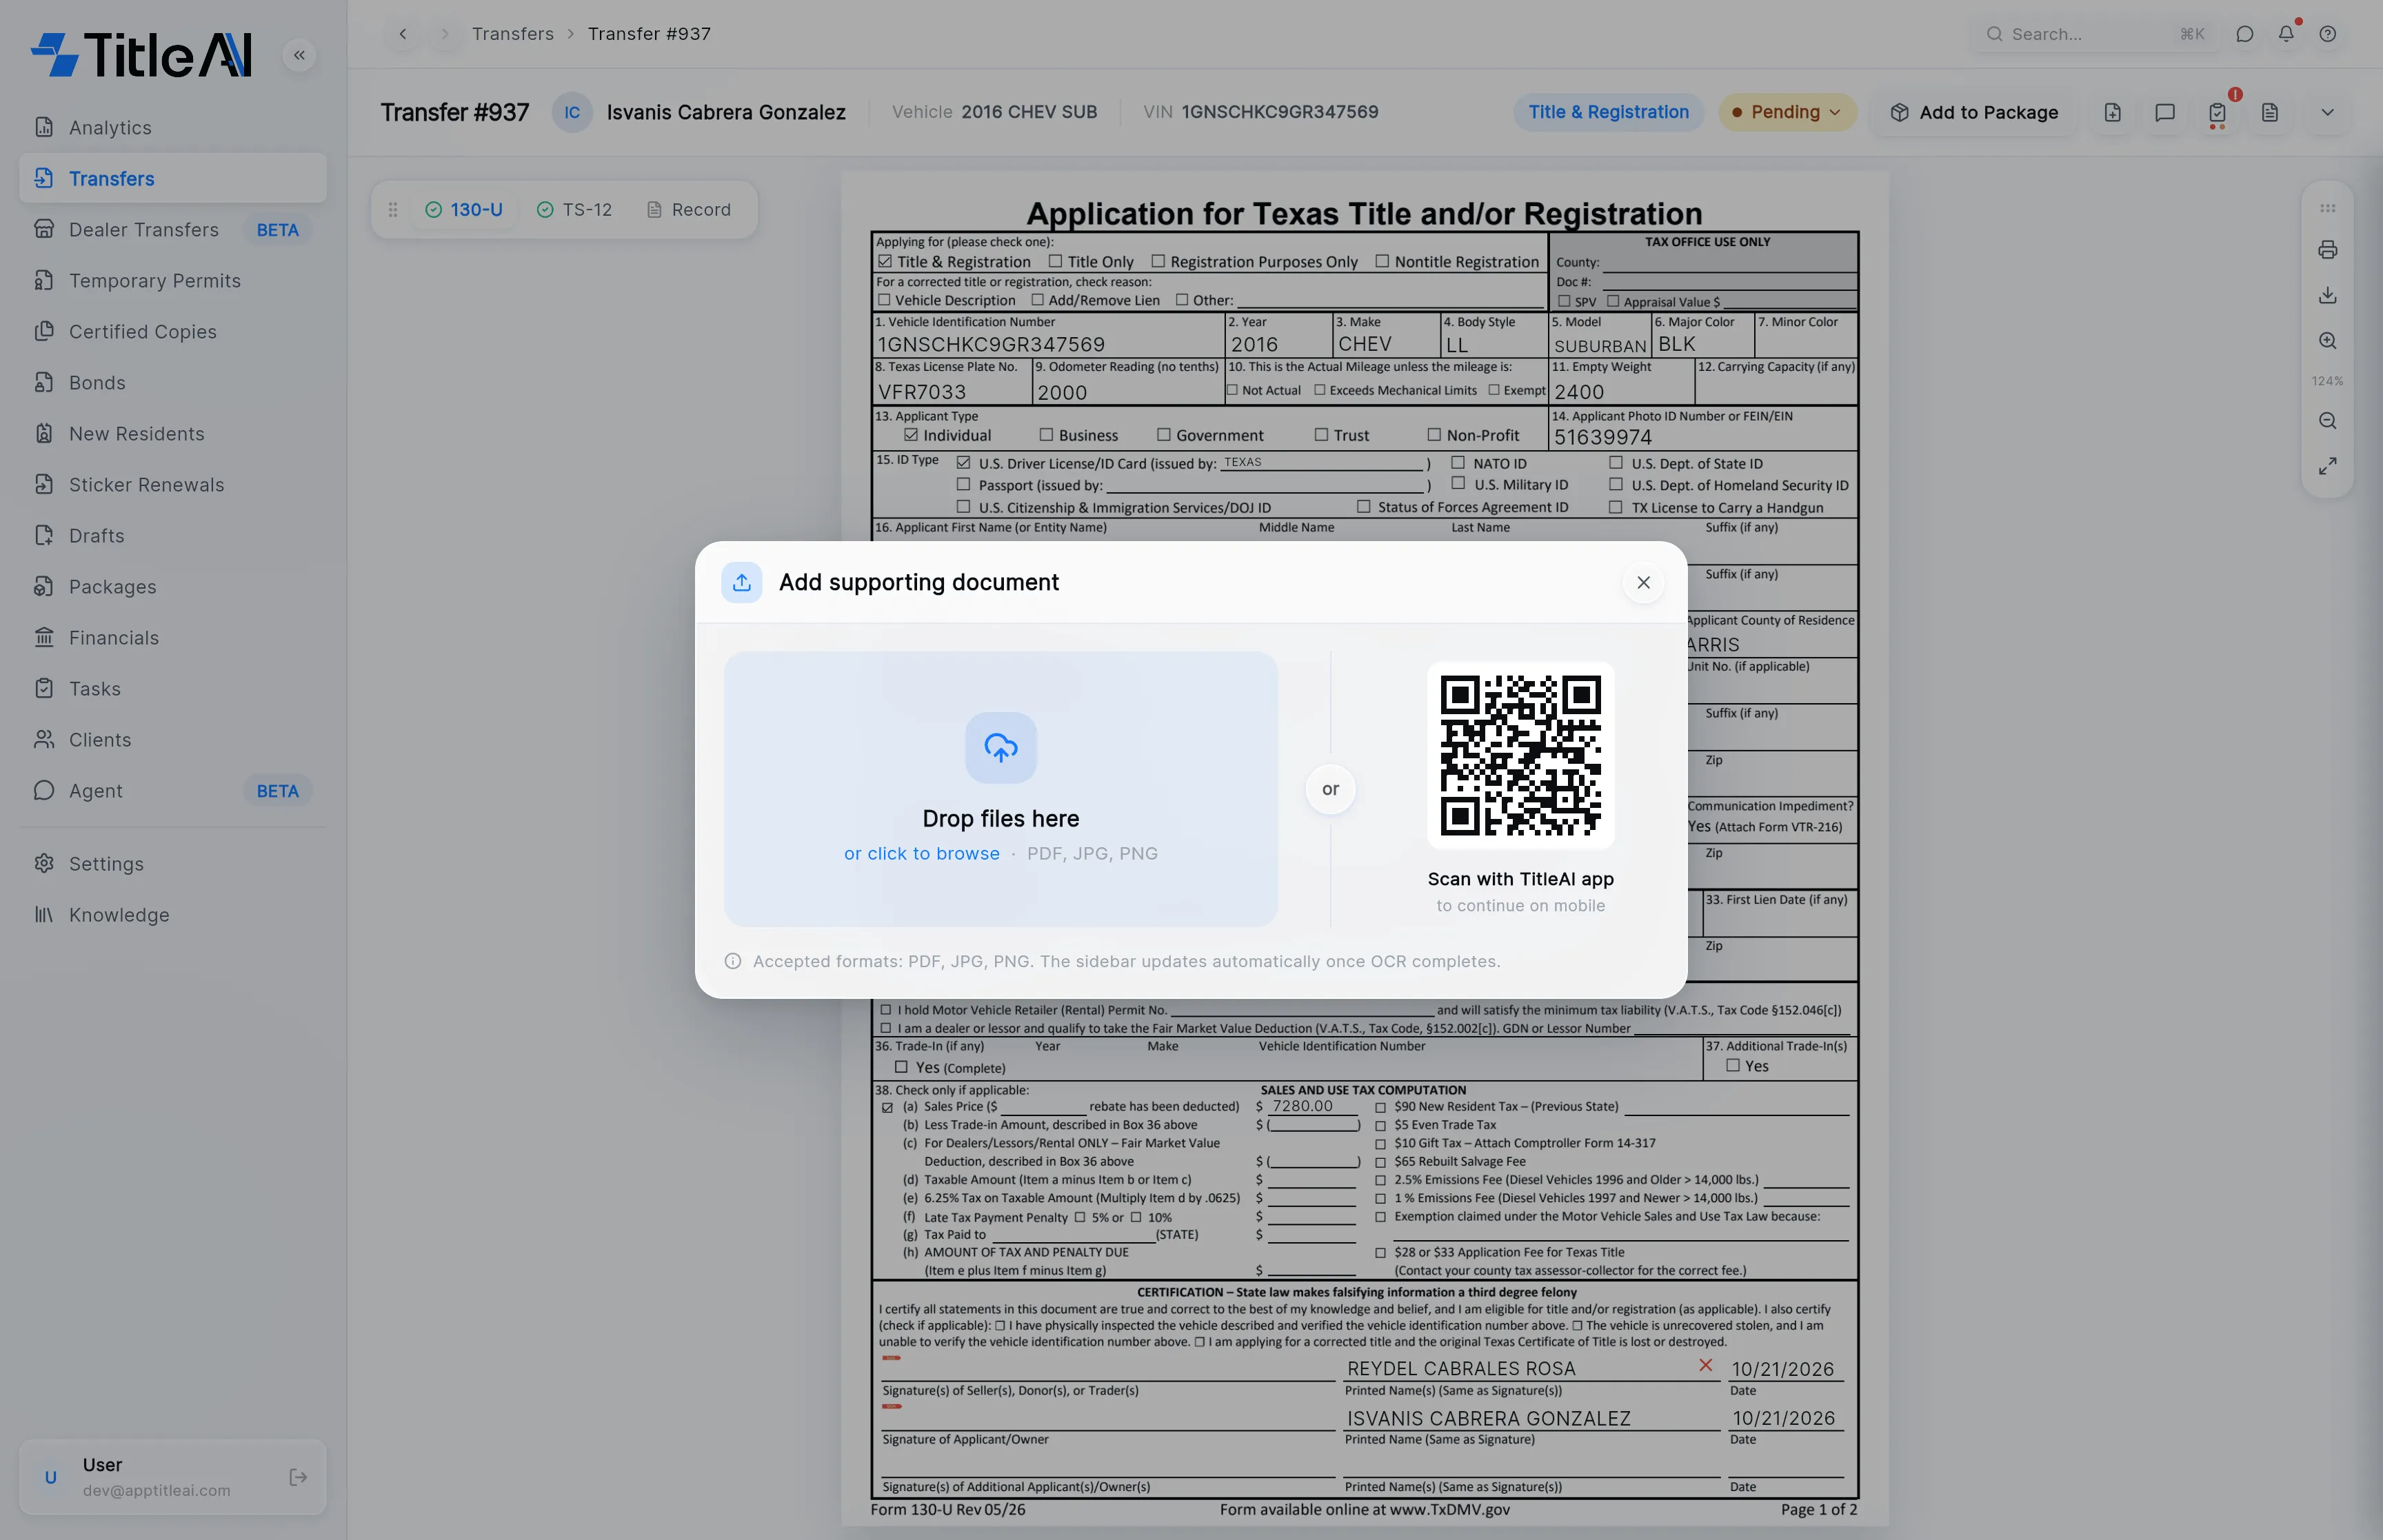Download the document from the right toolbar
Screen dimensions: 2383x1540
pos(2328,295)
